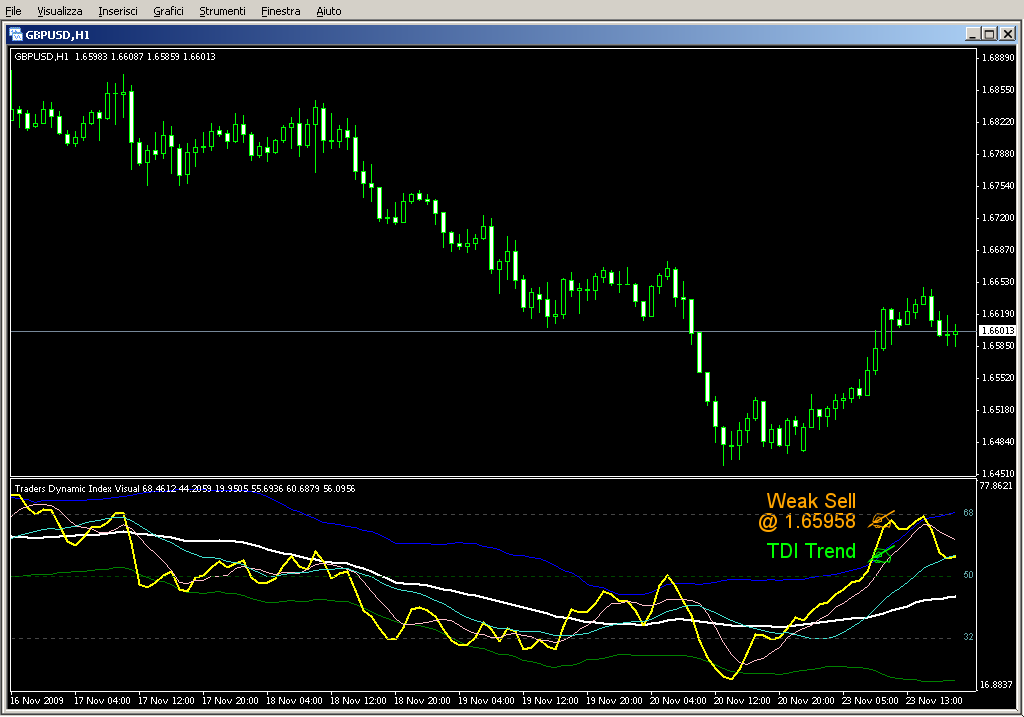Click the 1.68550 price scale label
This screenshot has height=717, width=1024.
coord(998,89)
